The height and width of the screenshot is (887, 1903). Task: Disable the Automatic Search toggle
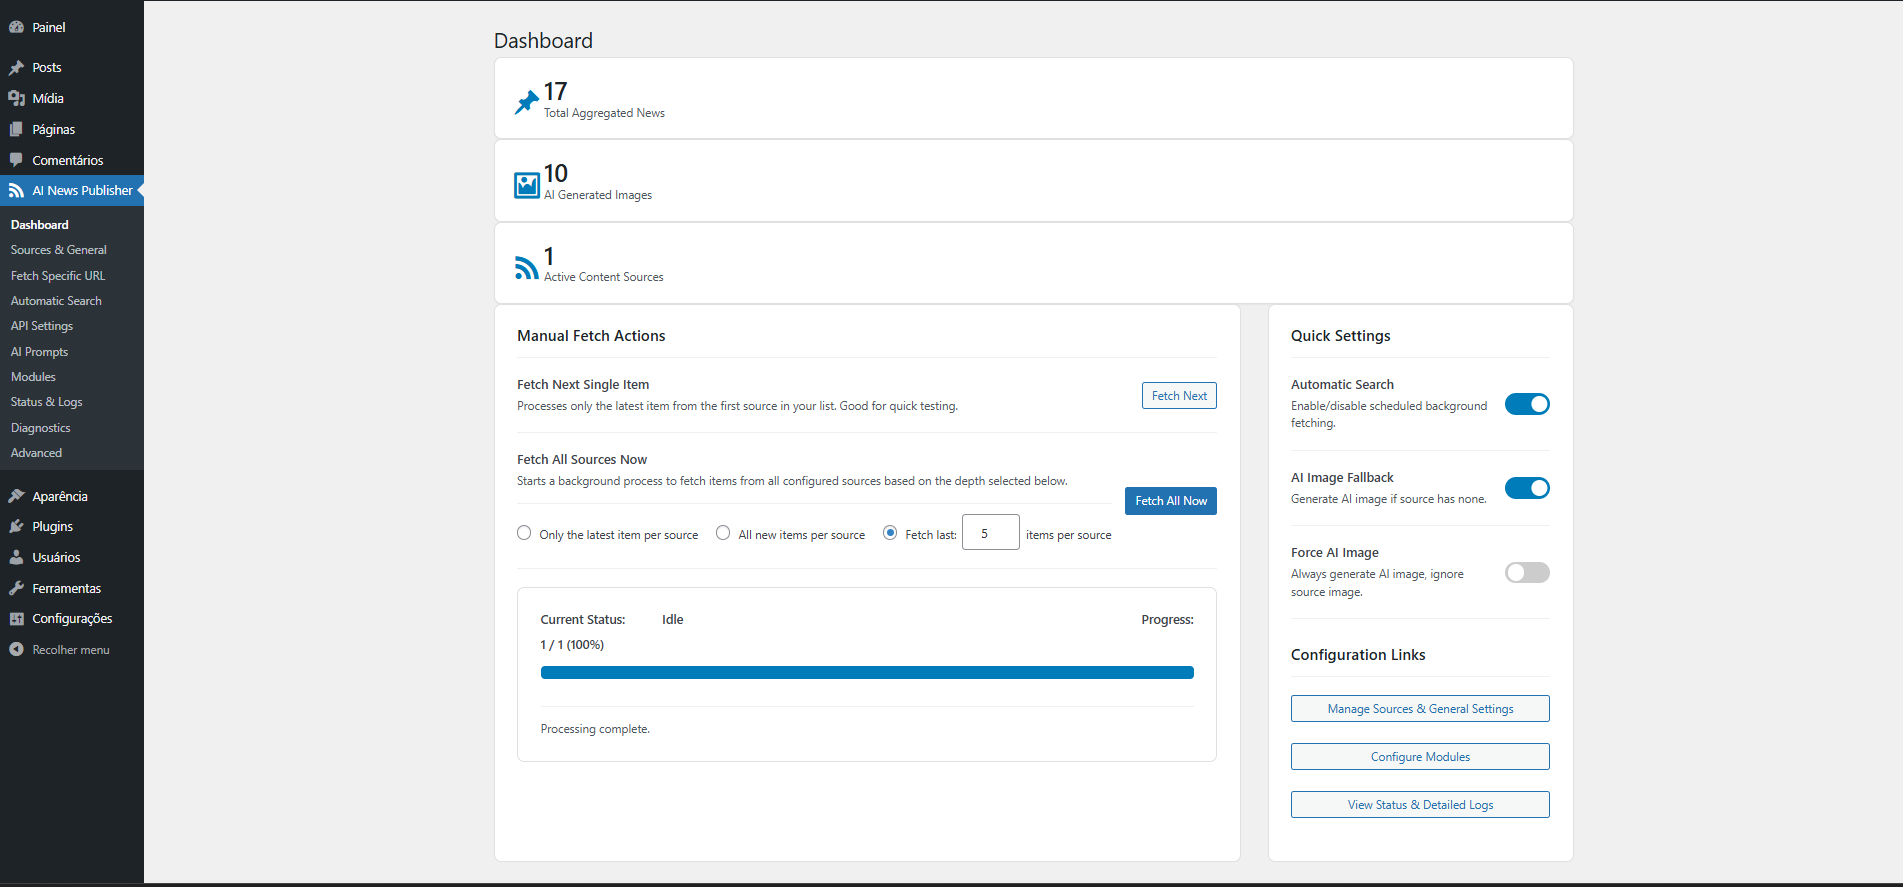pyautogui.click(x=1526, y=404)
